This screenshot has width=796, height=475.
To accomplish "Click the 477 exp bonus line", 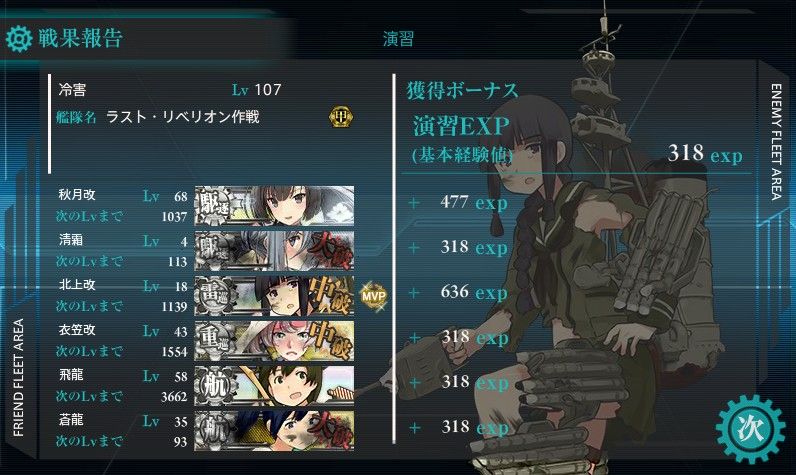I will click(x=474, y=202).
